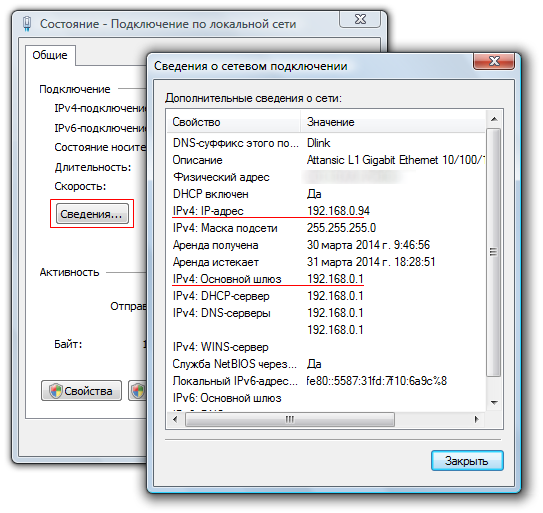The image size is (543, 513).
Task: Select the IPv4: WINS-сервер row
Action: [326, 347]
